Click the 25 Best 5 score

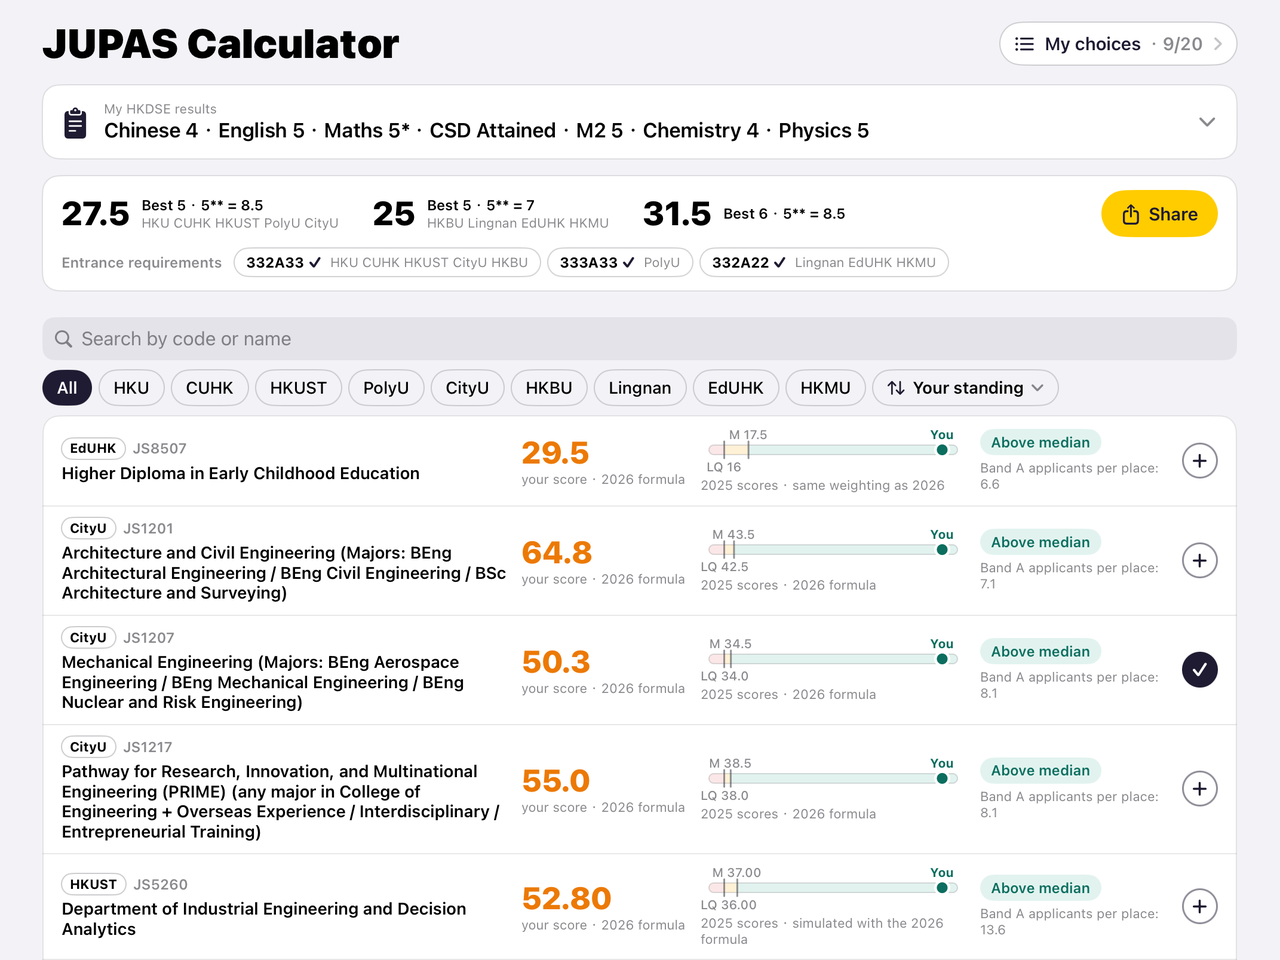point(394,214)
